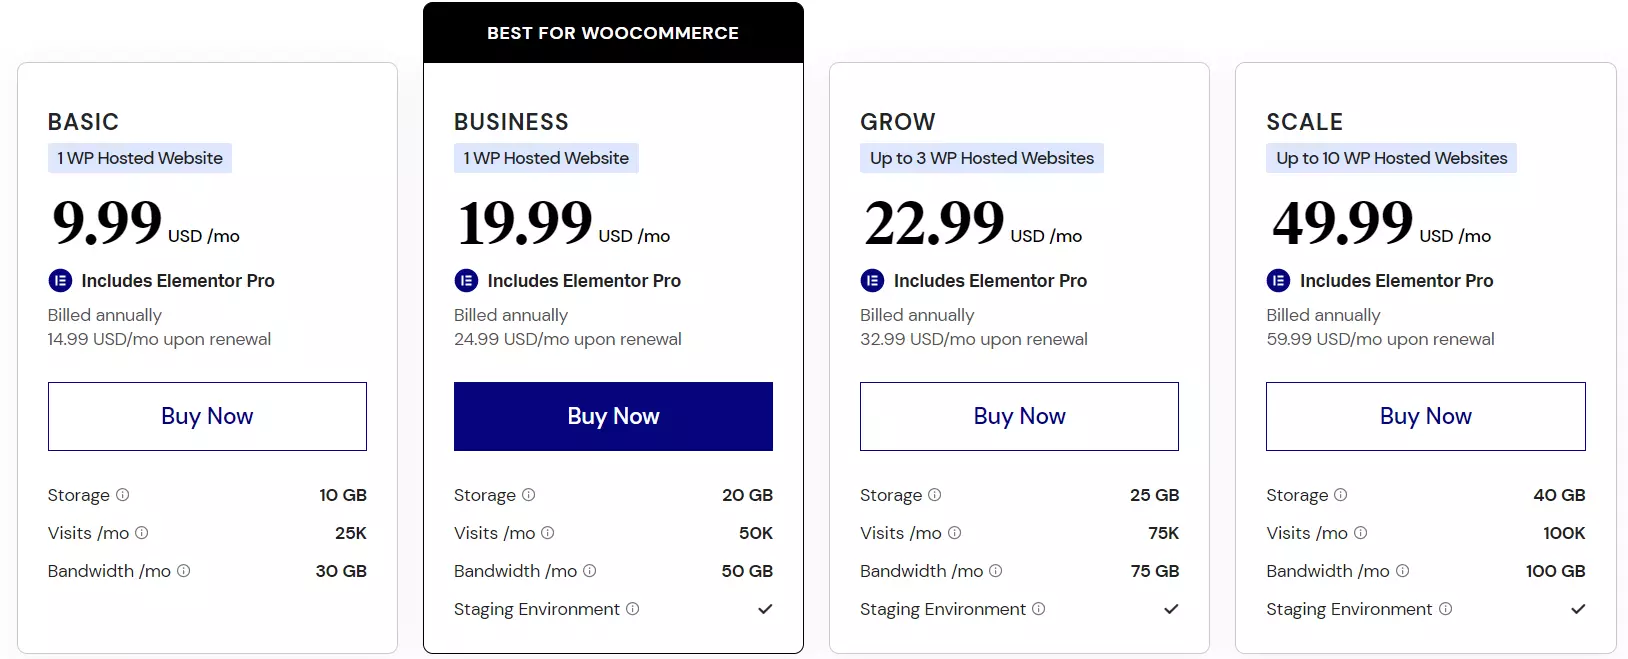Viewport: 1628px width, 659px height.
Task: Click the Elementor Pro icon on SCALE plan
Action: (1278, 281)
